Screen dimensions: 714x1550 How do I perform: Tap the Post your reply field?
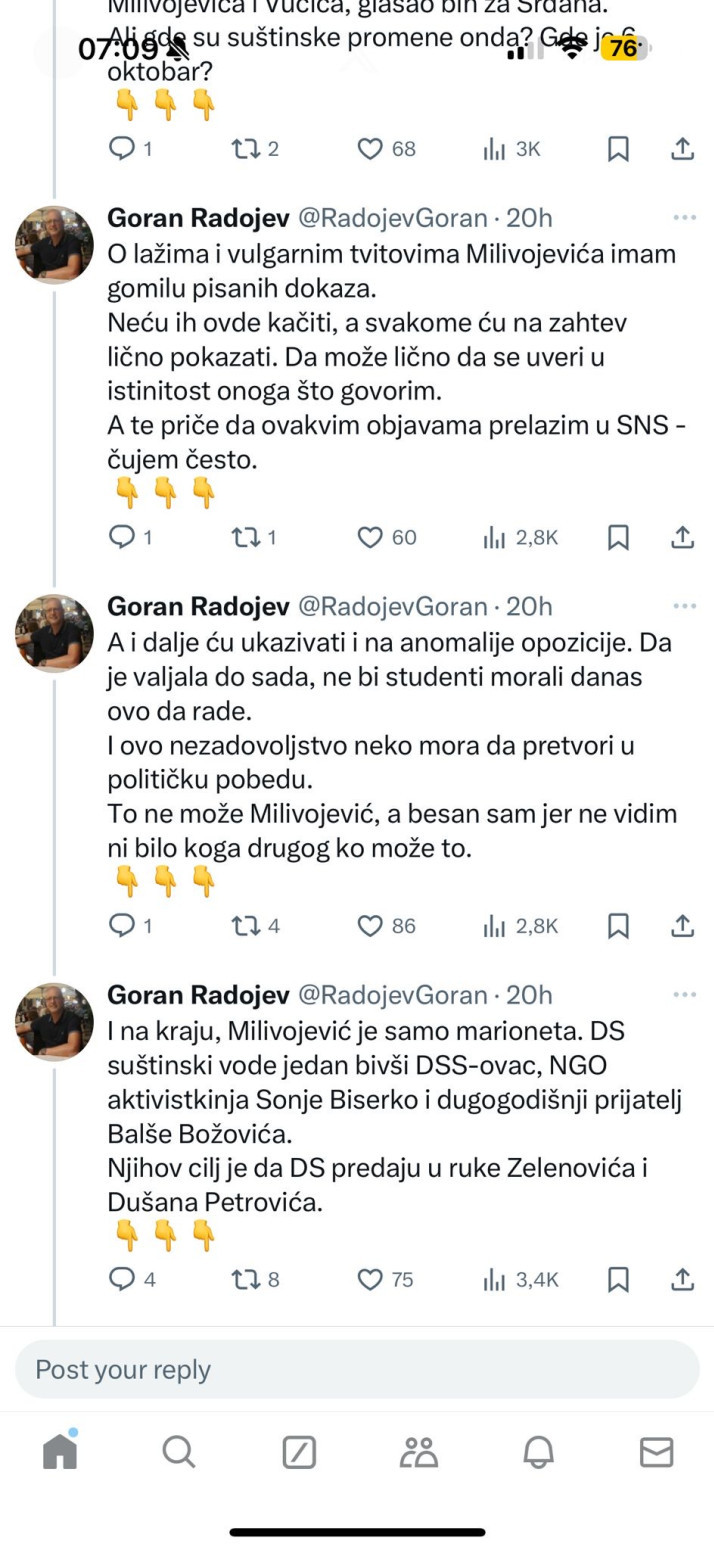point(357,1369)
